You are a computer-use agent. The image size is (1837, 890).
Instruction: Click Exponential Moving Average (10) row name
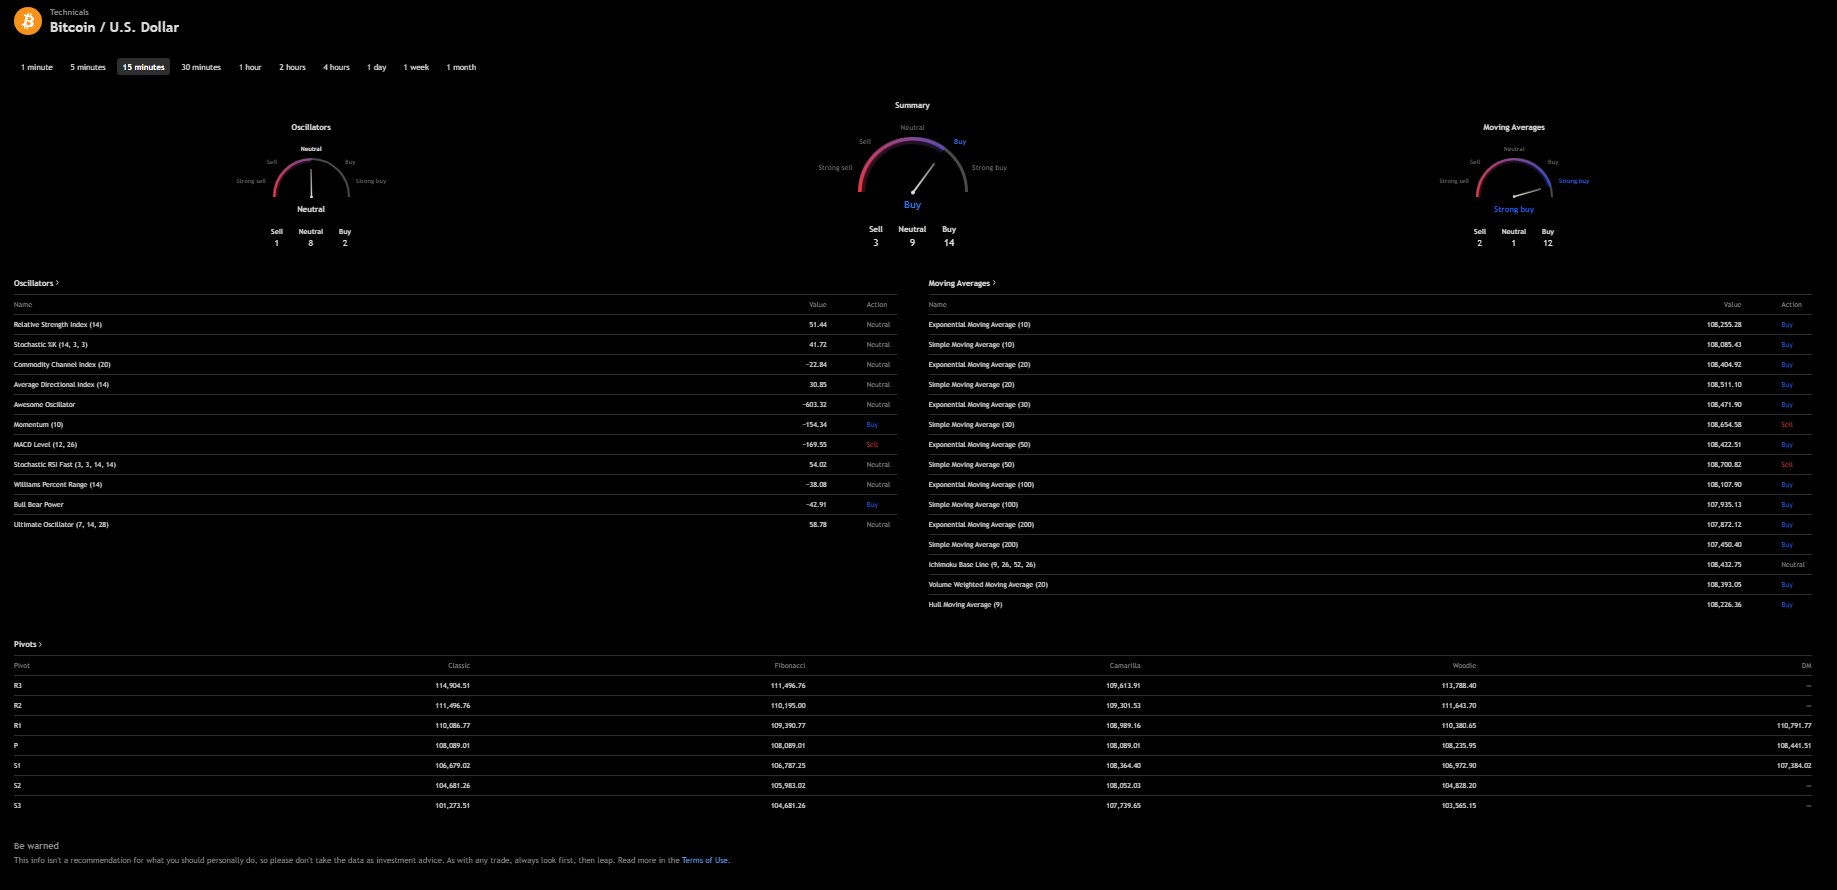[x=979, y=325]
